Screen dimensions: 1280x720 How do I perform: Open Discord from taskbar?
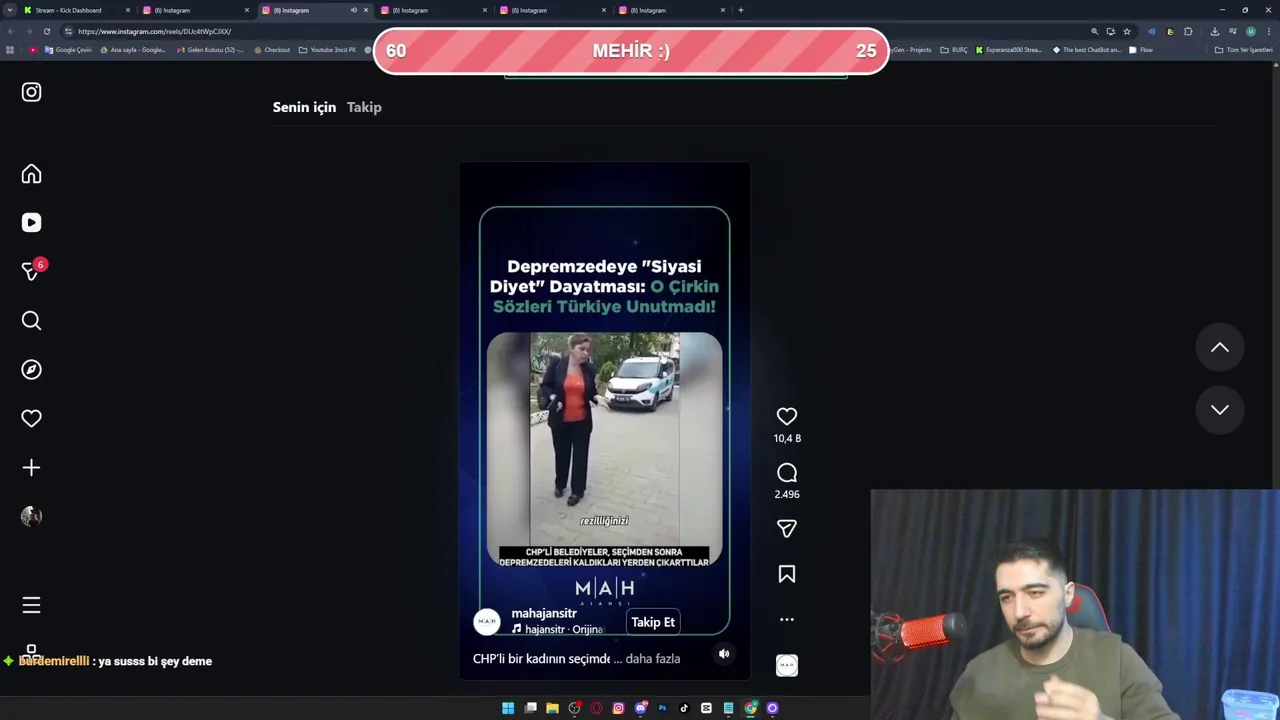[641, 708]
